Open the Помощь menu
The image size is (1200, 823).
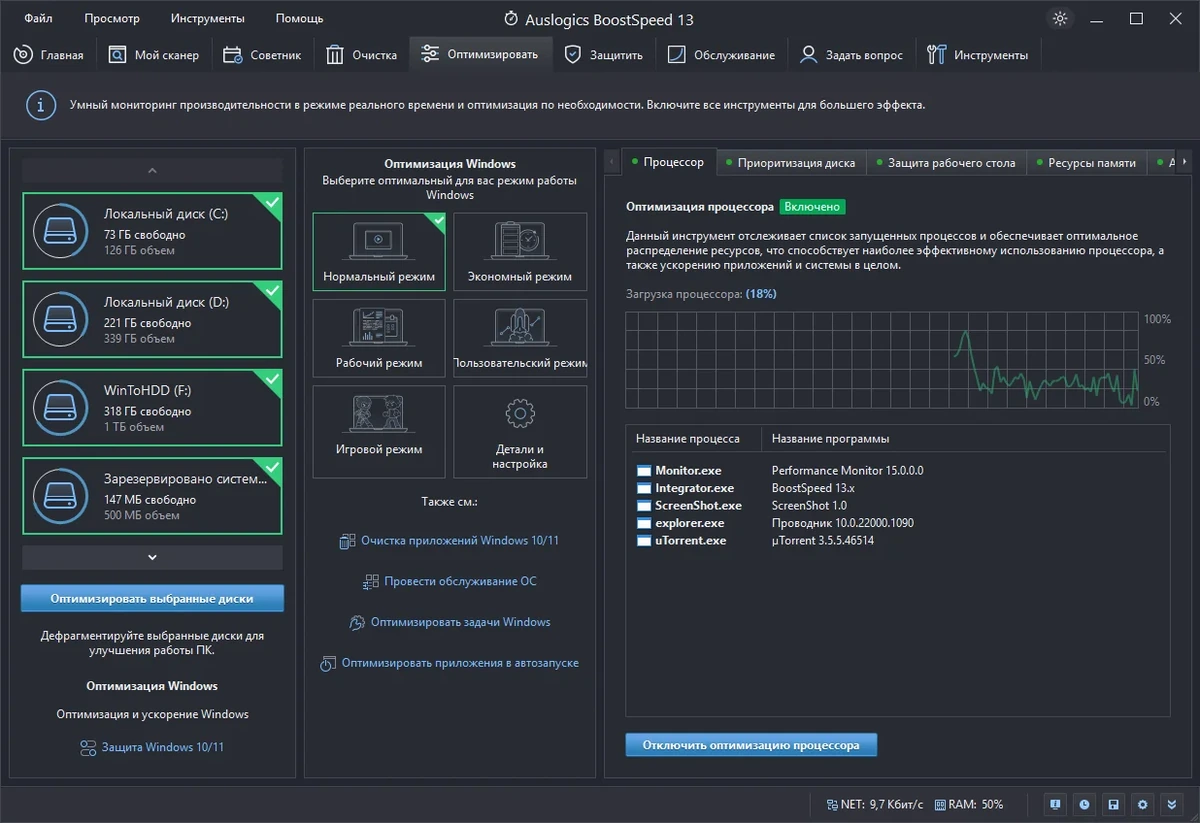(299, 18)
